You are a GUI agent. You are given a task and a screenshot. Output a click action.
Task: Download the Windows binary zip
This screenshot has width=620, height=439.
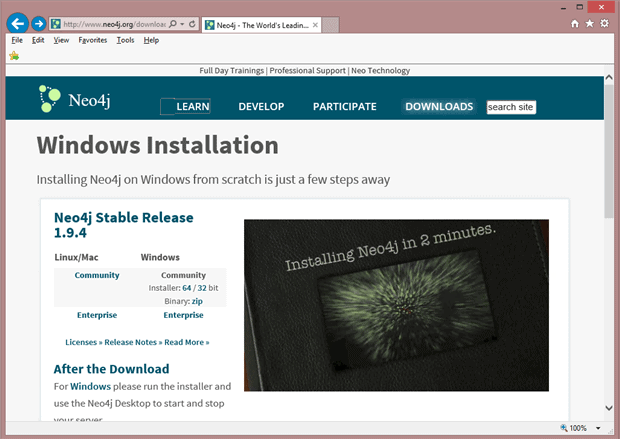tap(197, 301)
